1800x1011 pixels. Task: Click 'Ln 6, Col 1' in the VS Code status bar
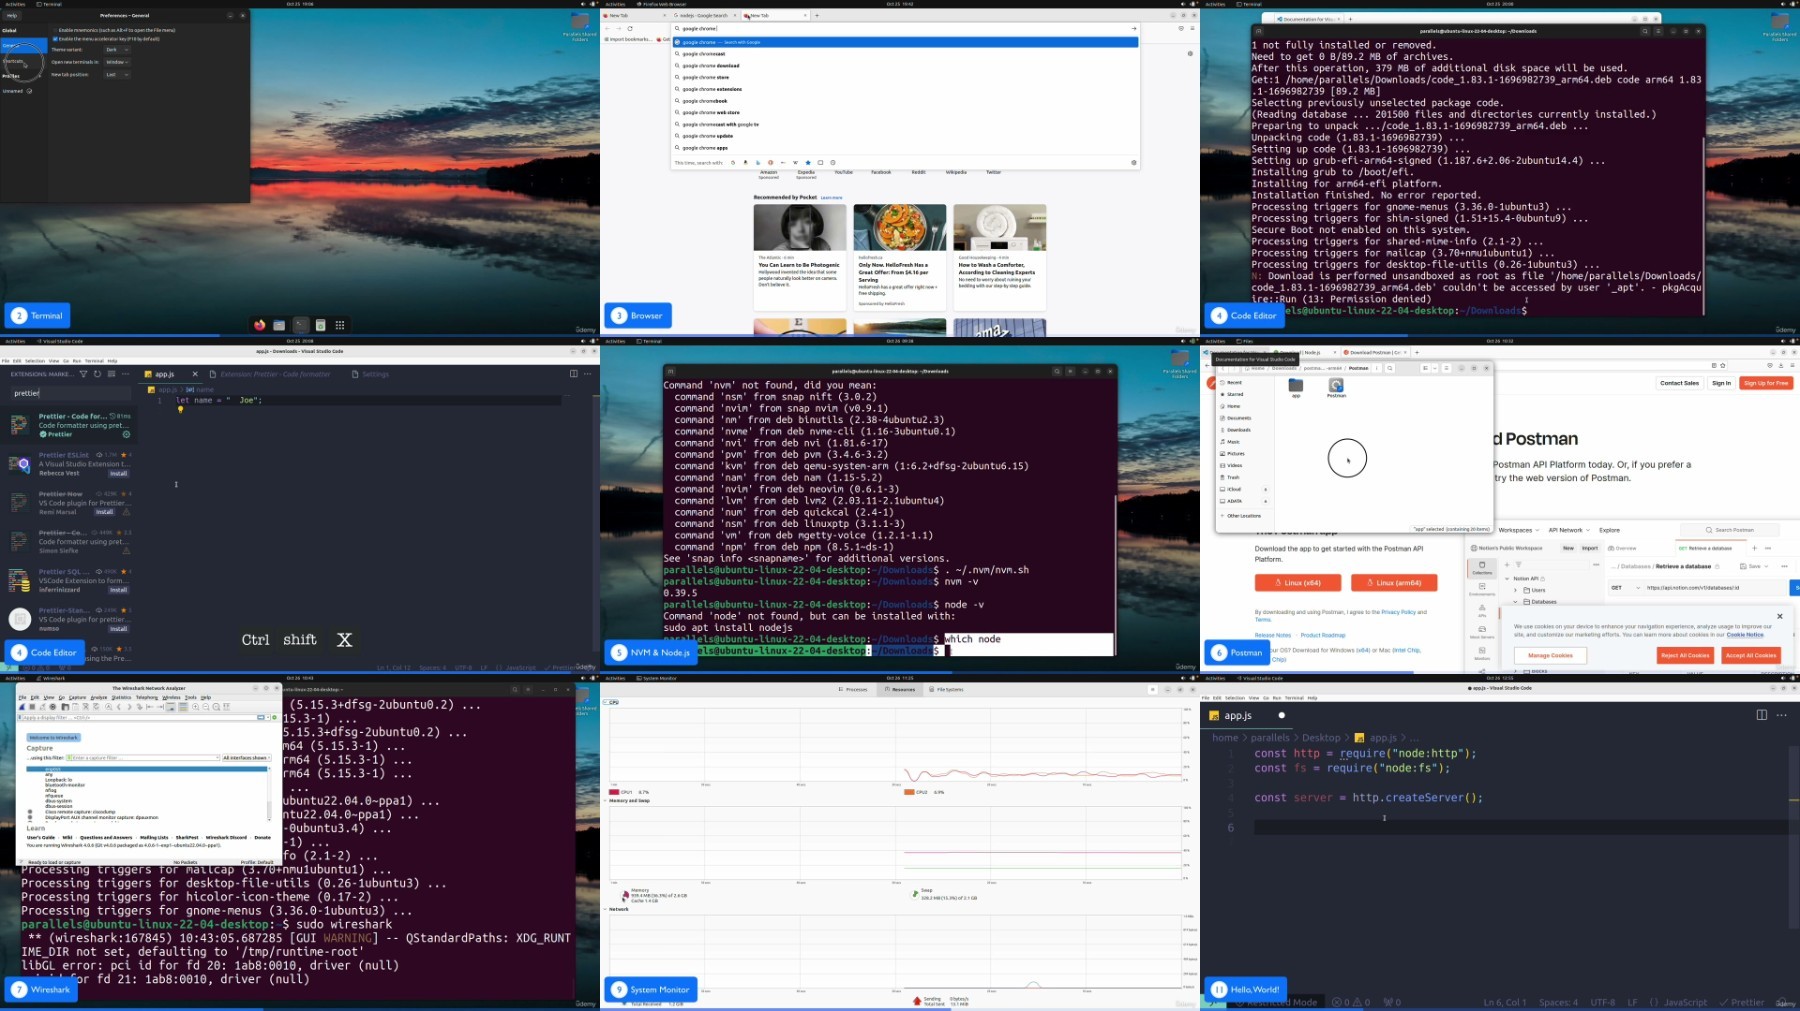point(1505,1002)
